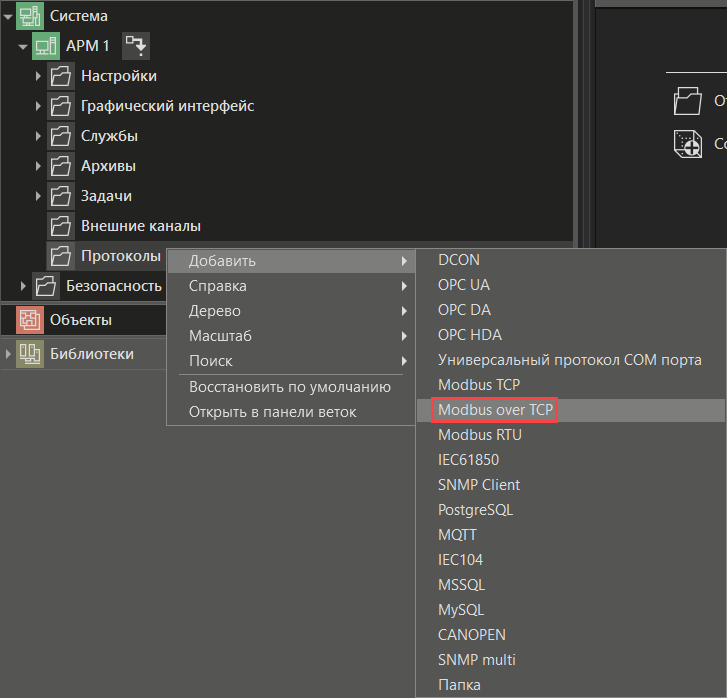The image size is (727, 698).
Task: Click the Библиотеки books icon
Action: [x=30, y=354]
